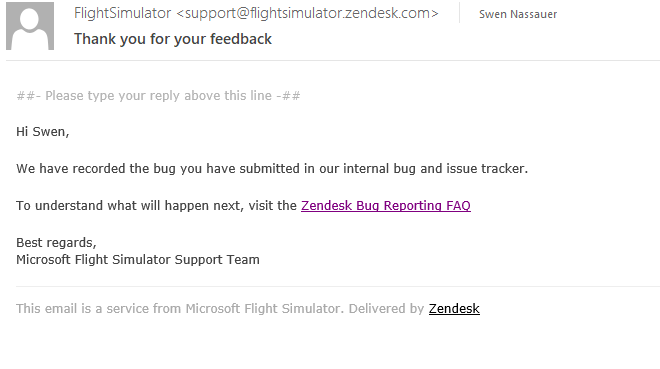Click the sender's gray avatar placeholder

click(x=30, y=26)
